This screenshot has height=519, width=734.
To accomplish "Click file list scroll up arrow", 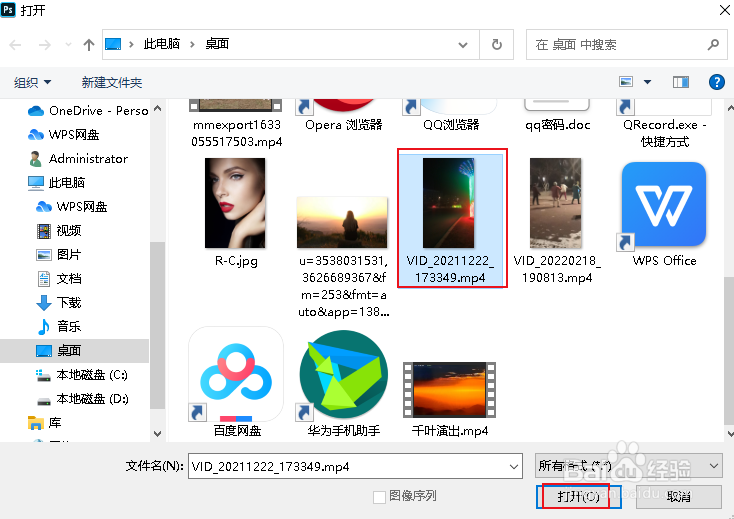I will pos(730,108).
